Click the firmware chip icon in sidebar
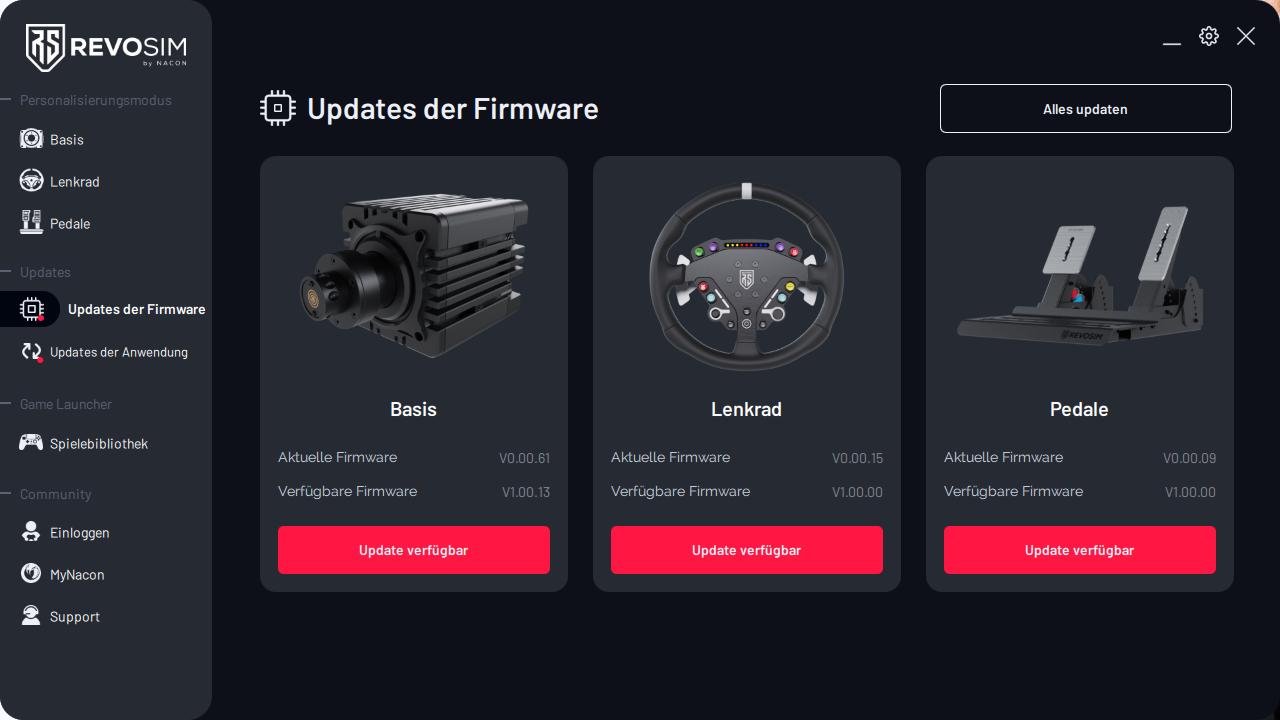This screenshot has width=1280, height=720. tap(32, 309)
